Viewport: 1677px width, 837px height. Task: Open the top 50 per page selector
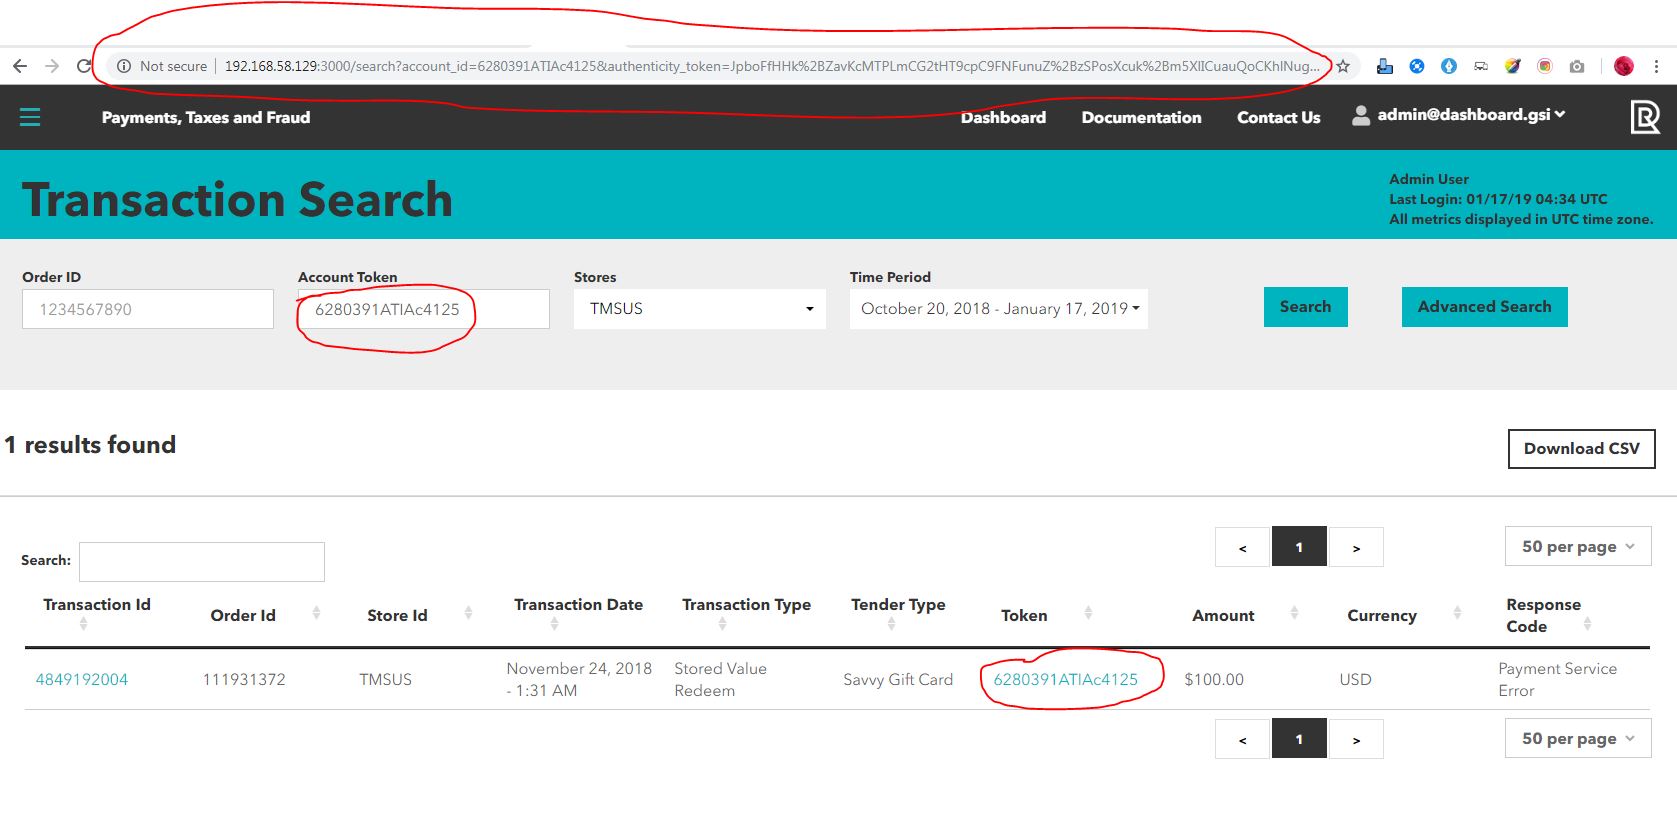1577,547
